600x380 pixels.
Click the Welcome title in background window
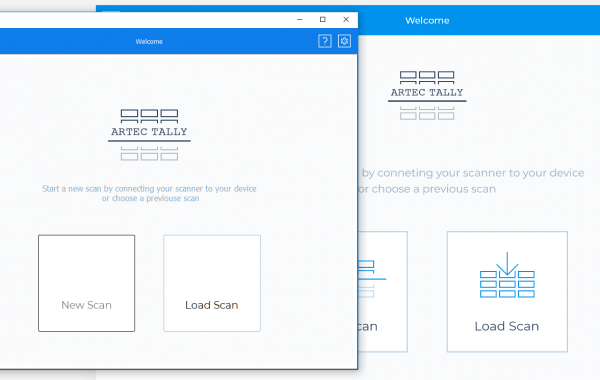pyautogui.click(x=427, y=20)
